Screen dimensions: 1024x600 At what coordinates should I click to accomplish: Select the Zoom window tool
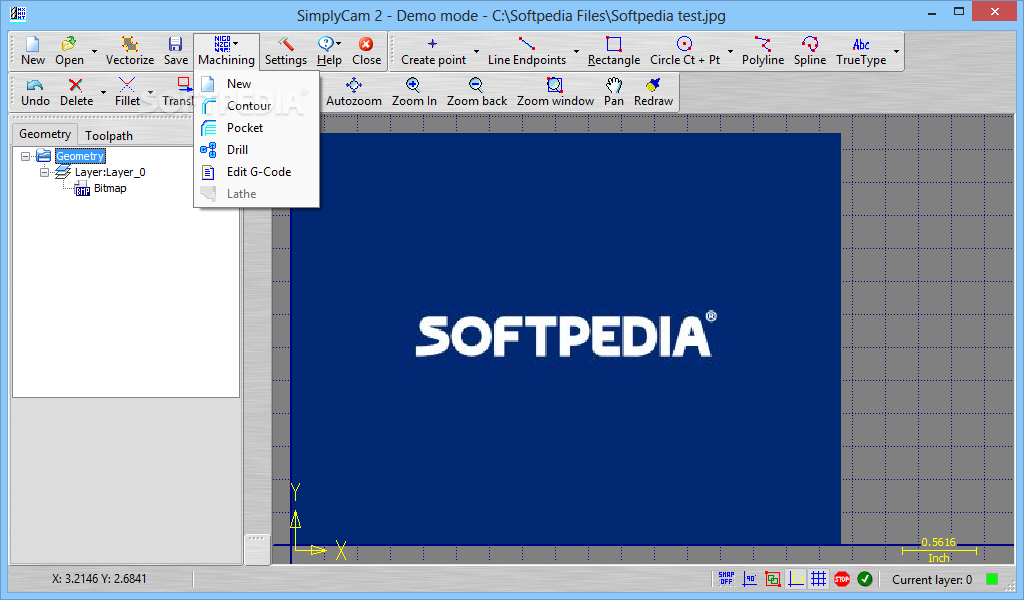point(555,92)
